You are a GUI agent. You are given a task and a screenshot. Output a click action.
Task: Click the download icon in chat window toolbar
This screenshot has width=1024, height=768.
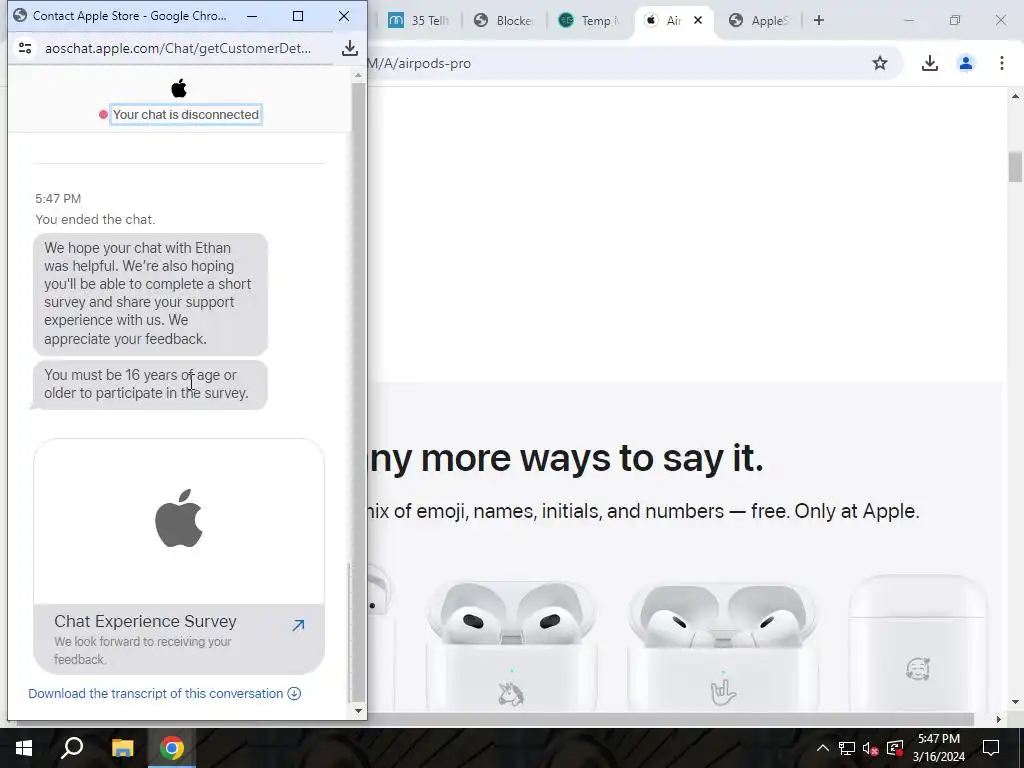350,48
